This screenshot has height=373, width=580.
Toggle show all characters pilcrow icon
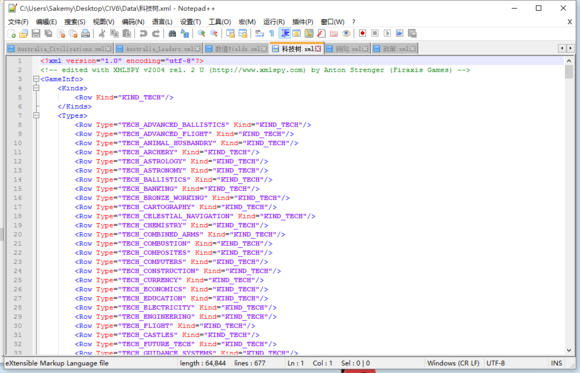272,34
